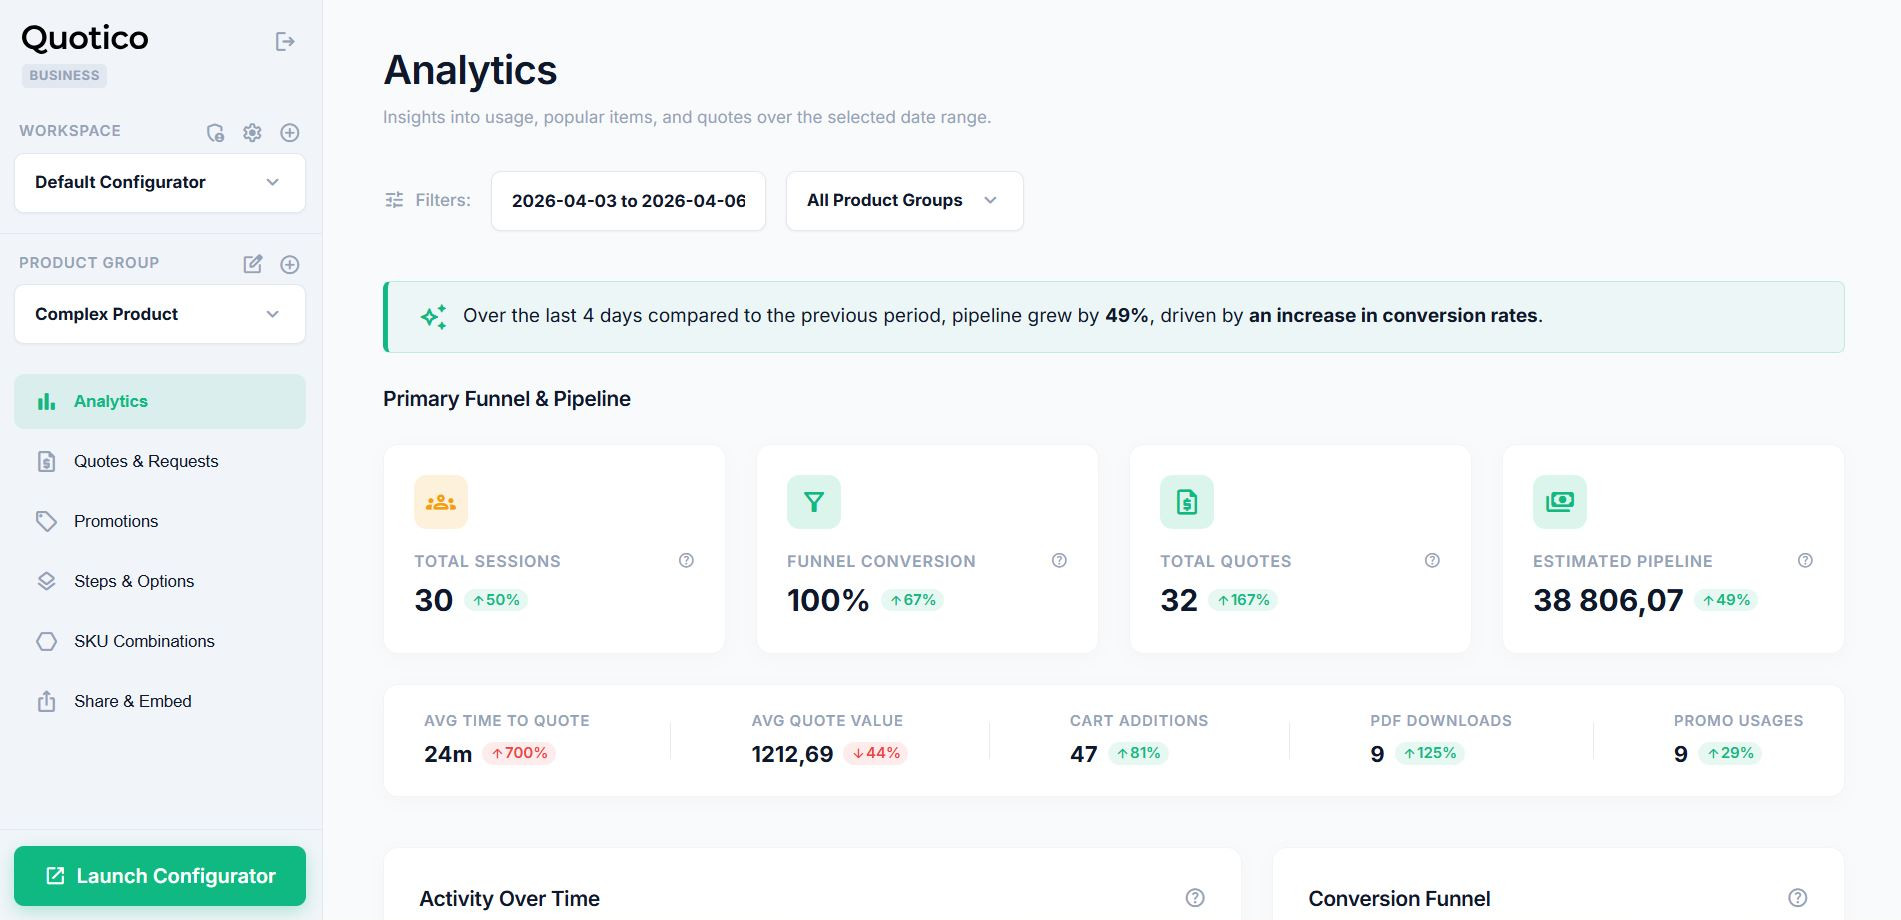The image size is (1901, 920).
Task: Click the help icon on Estimated Pipeline card
Action: tap(1805, 561)
